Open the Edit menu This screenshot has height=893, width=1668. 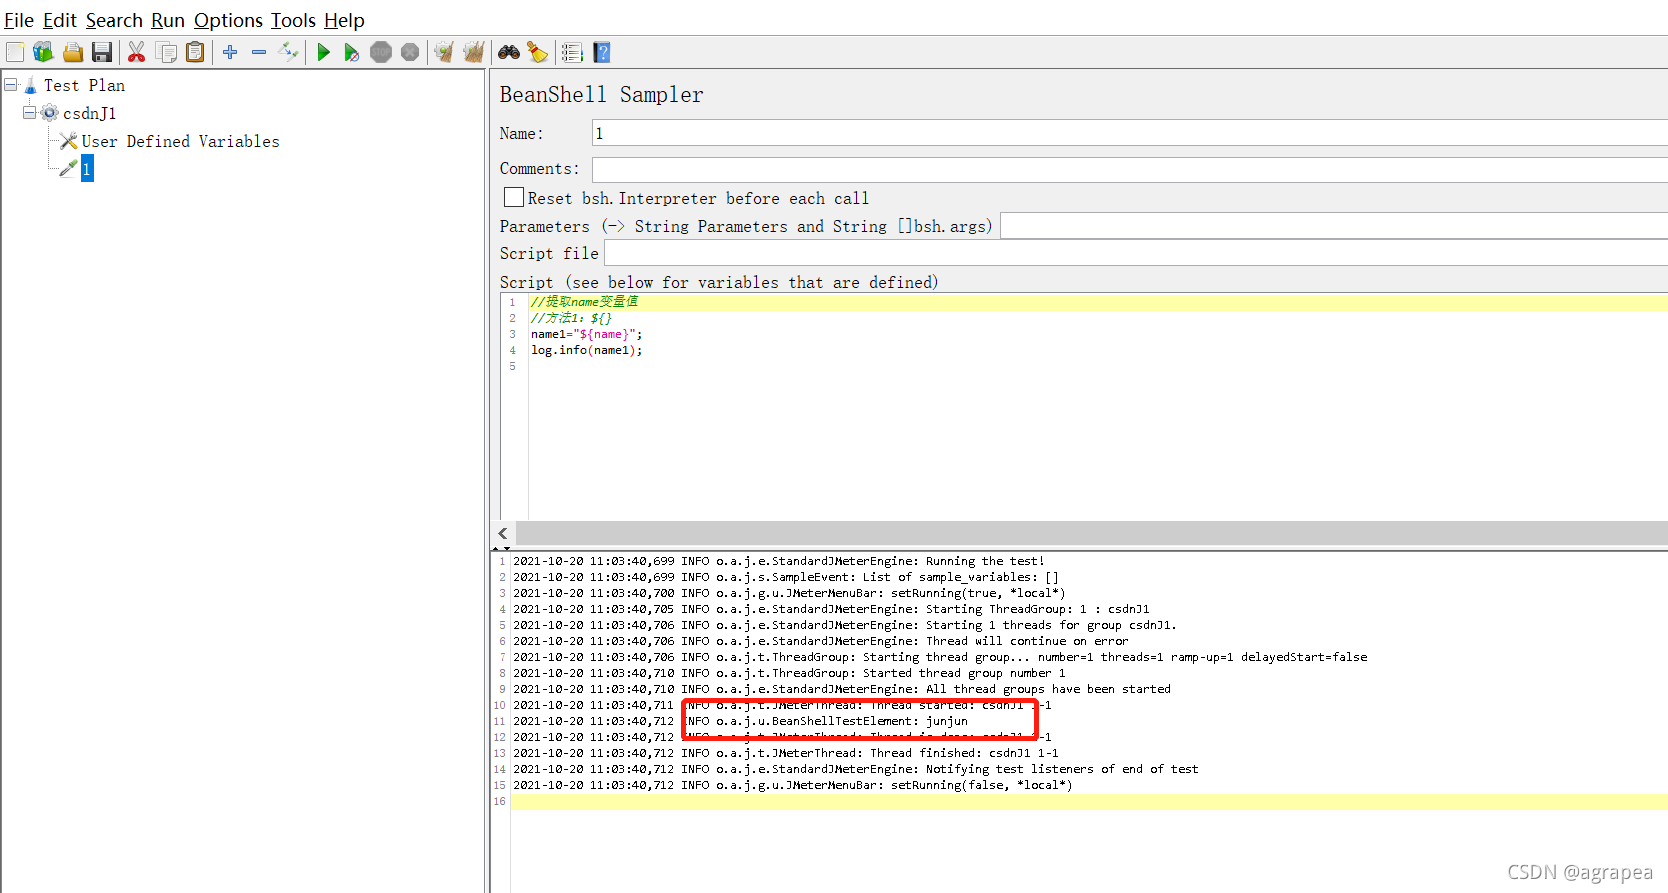tap(60, 20)
